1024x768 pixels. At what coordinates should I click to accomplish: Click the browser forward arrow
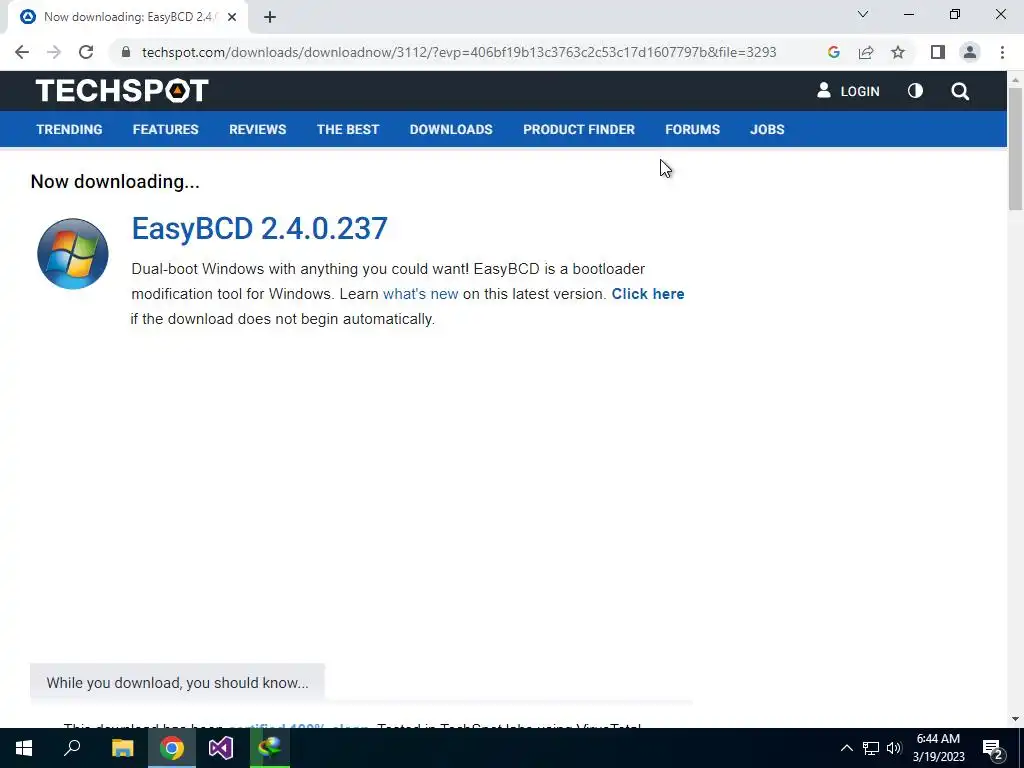54,52
